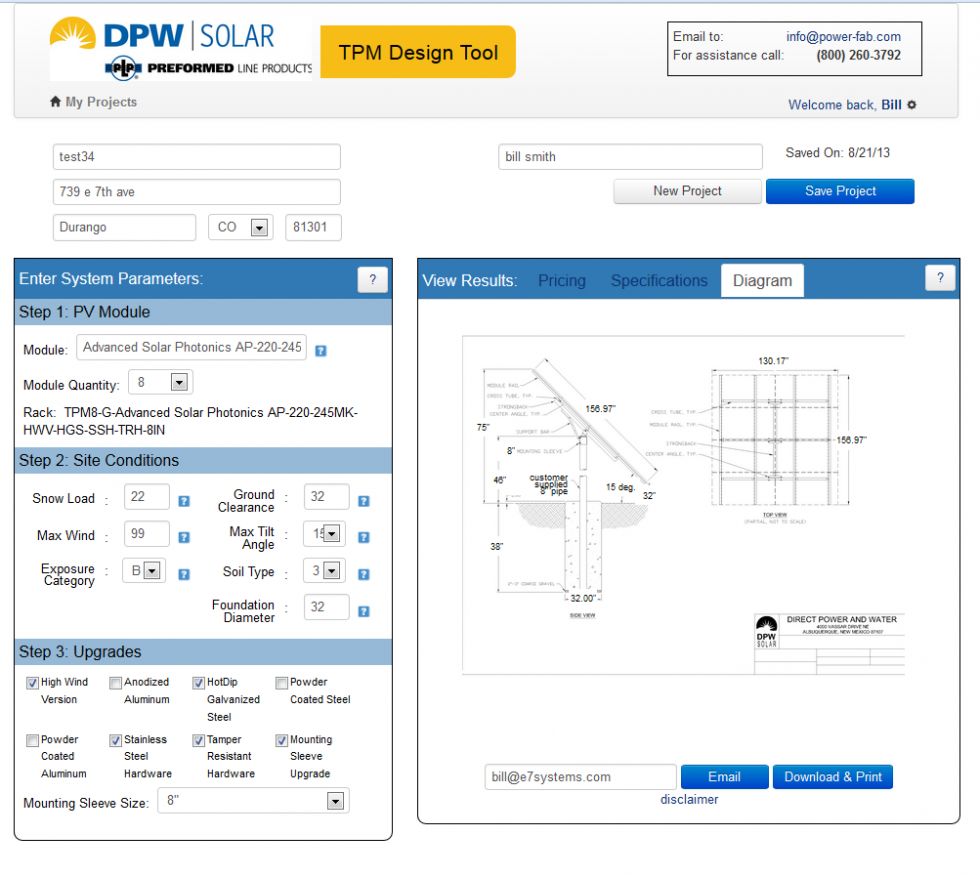Click the email address input field

580,776
